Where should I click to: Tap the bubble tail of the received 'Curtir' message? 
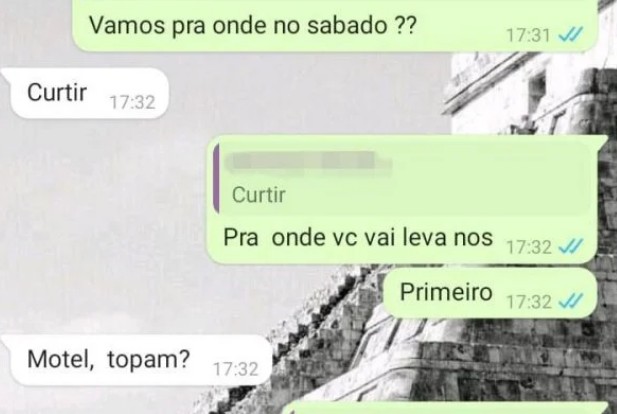click(6, 74)
